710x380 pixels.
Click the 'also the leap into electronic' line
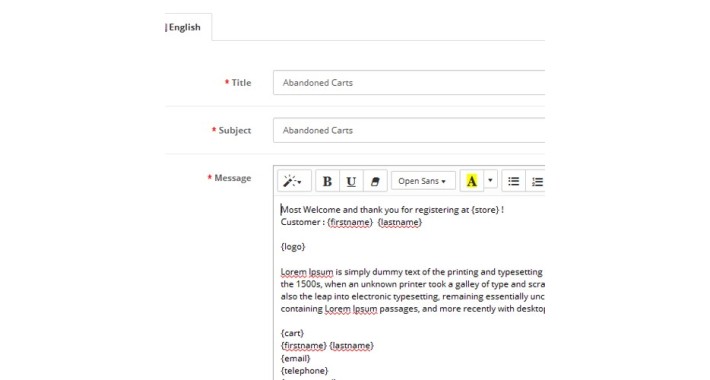click(413, 296)
